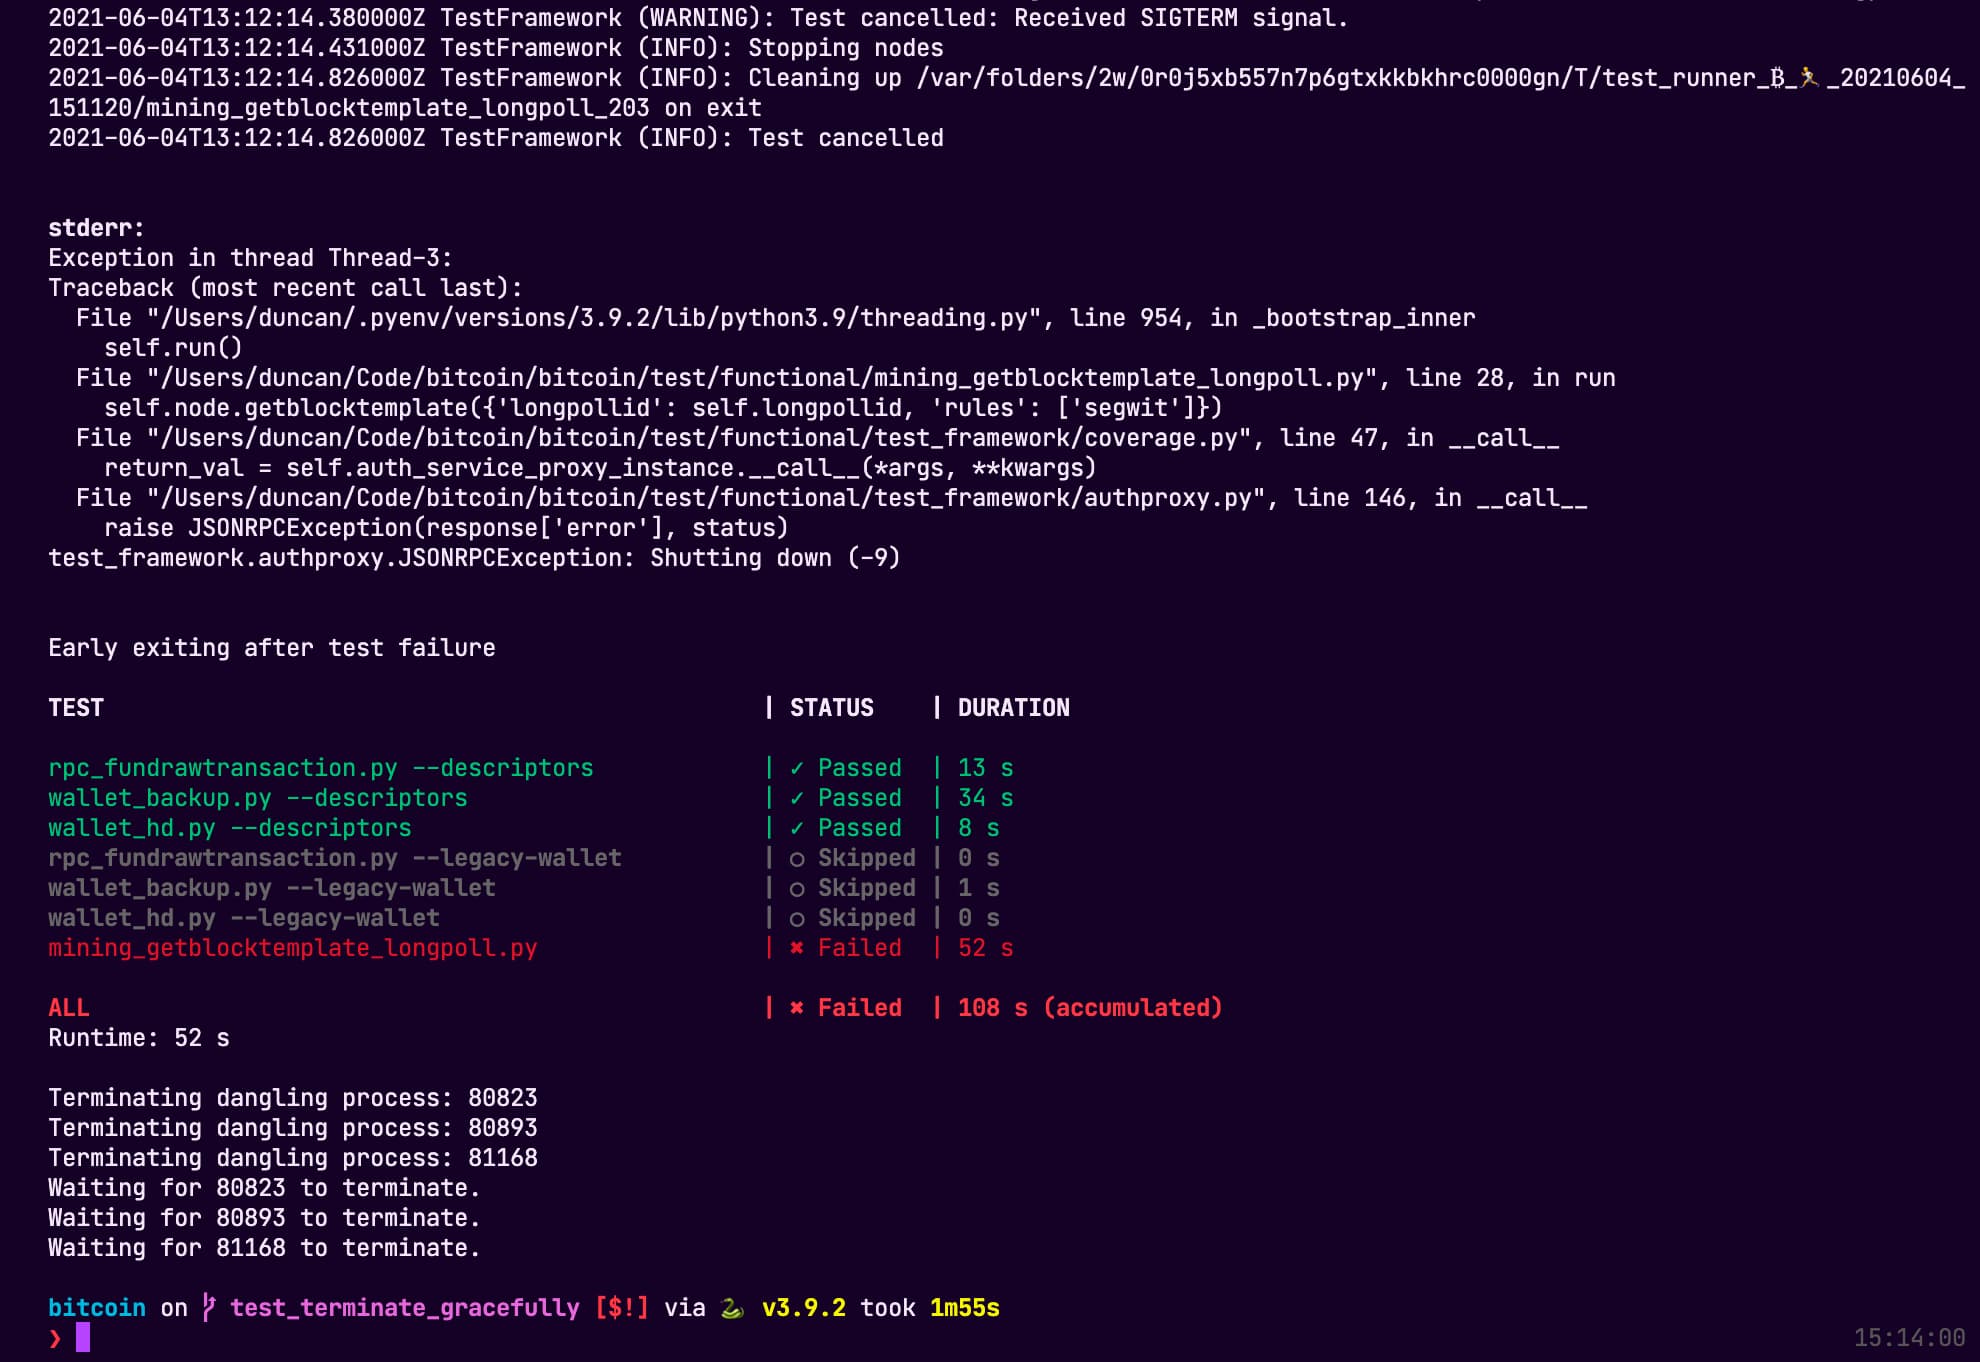
Task: Click the git branch icon in the prompt
Action: (207, 1306)
